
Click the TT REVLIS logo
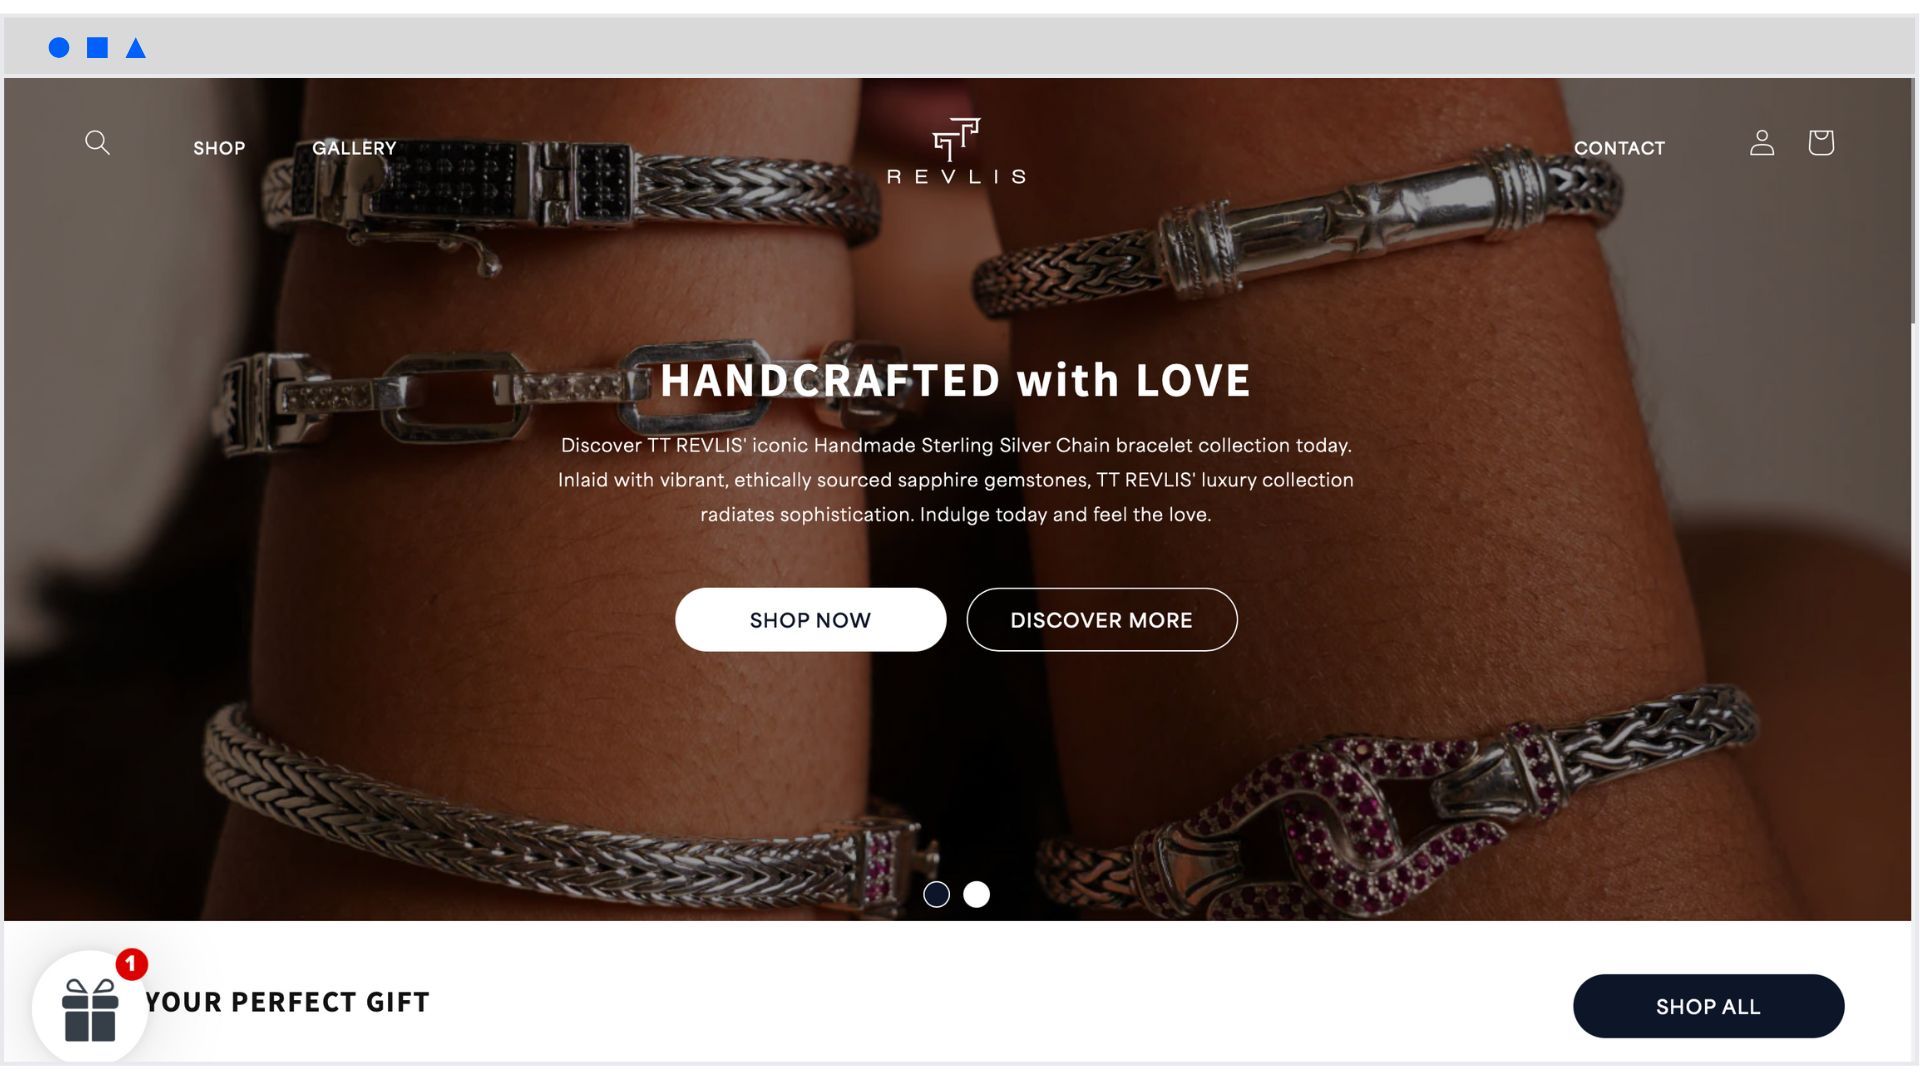pyautogui.click(x=956, y=151)
